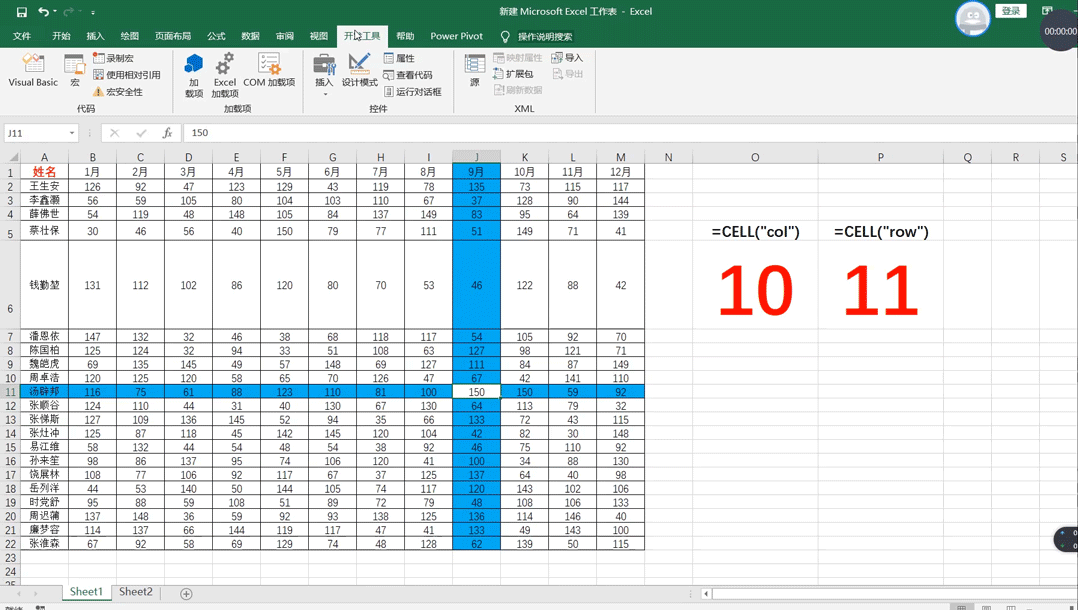The width and height of the screenshot is (1078, 610).
Task: Open the 文件 tab
Action: (x=22, y=36)
